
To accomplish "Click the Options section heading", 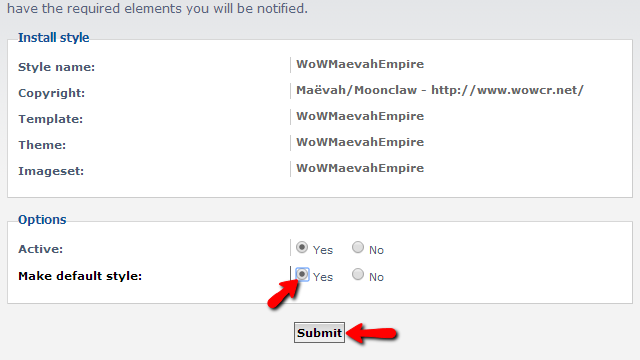I will pyautogui.click(x=42, y=220).
